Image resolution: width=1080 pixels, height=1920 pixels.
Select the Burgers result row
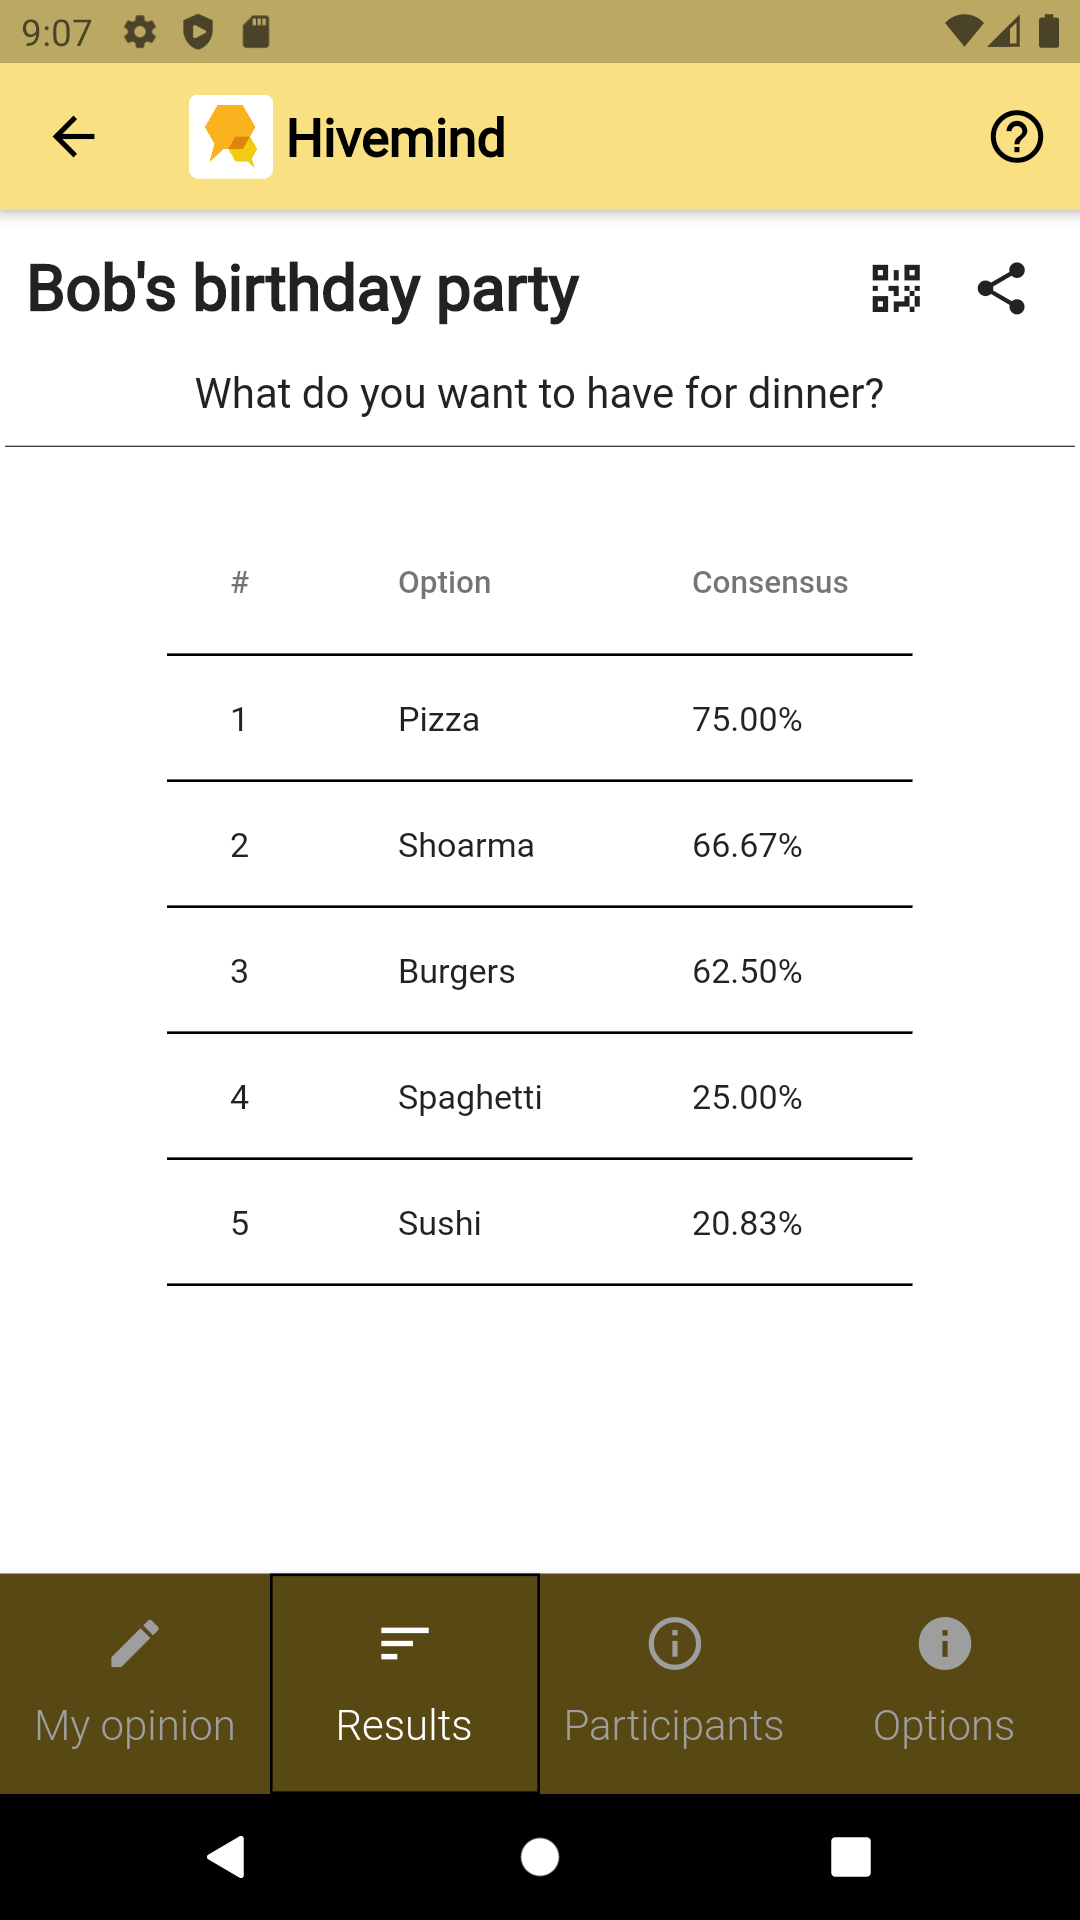(540, 971)
